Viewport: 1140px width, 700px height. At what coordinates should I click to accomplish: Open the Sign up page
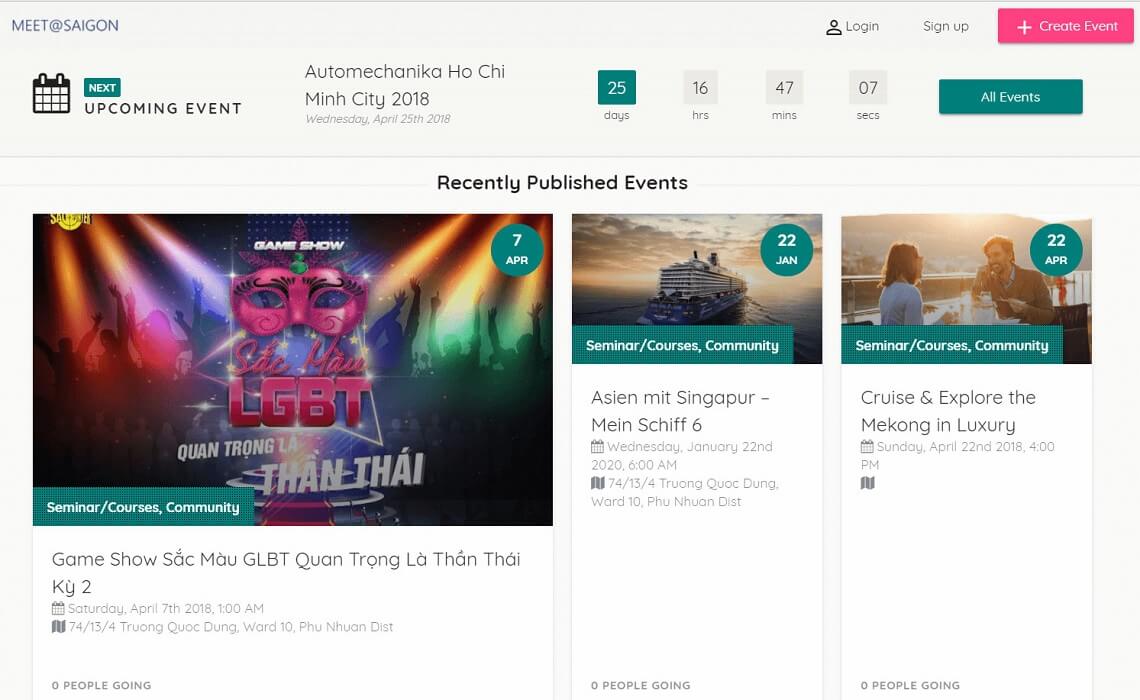pyautogui.click(x=945, y=26)
